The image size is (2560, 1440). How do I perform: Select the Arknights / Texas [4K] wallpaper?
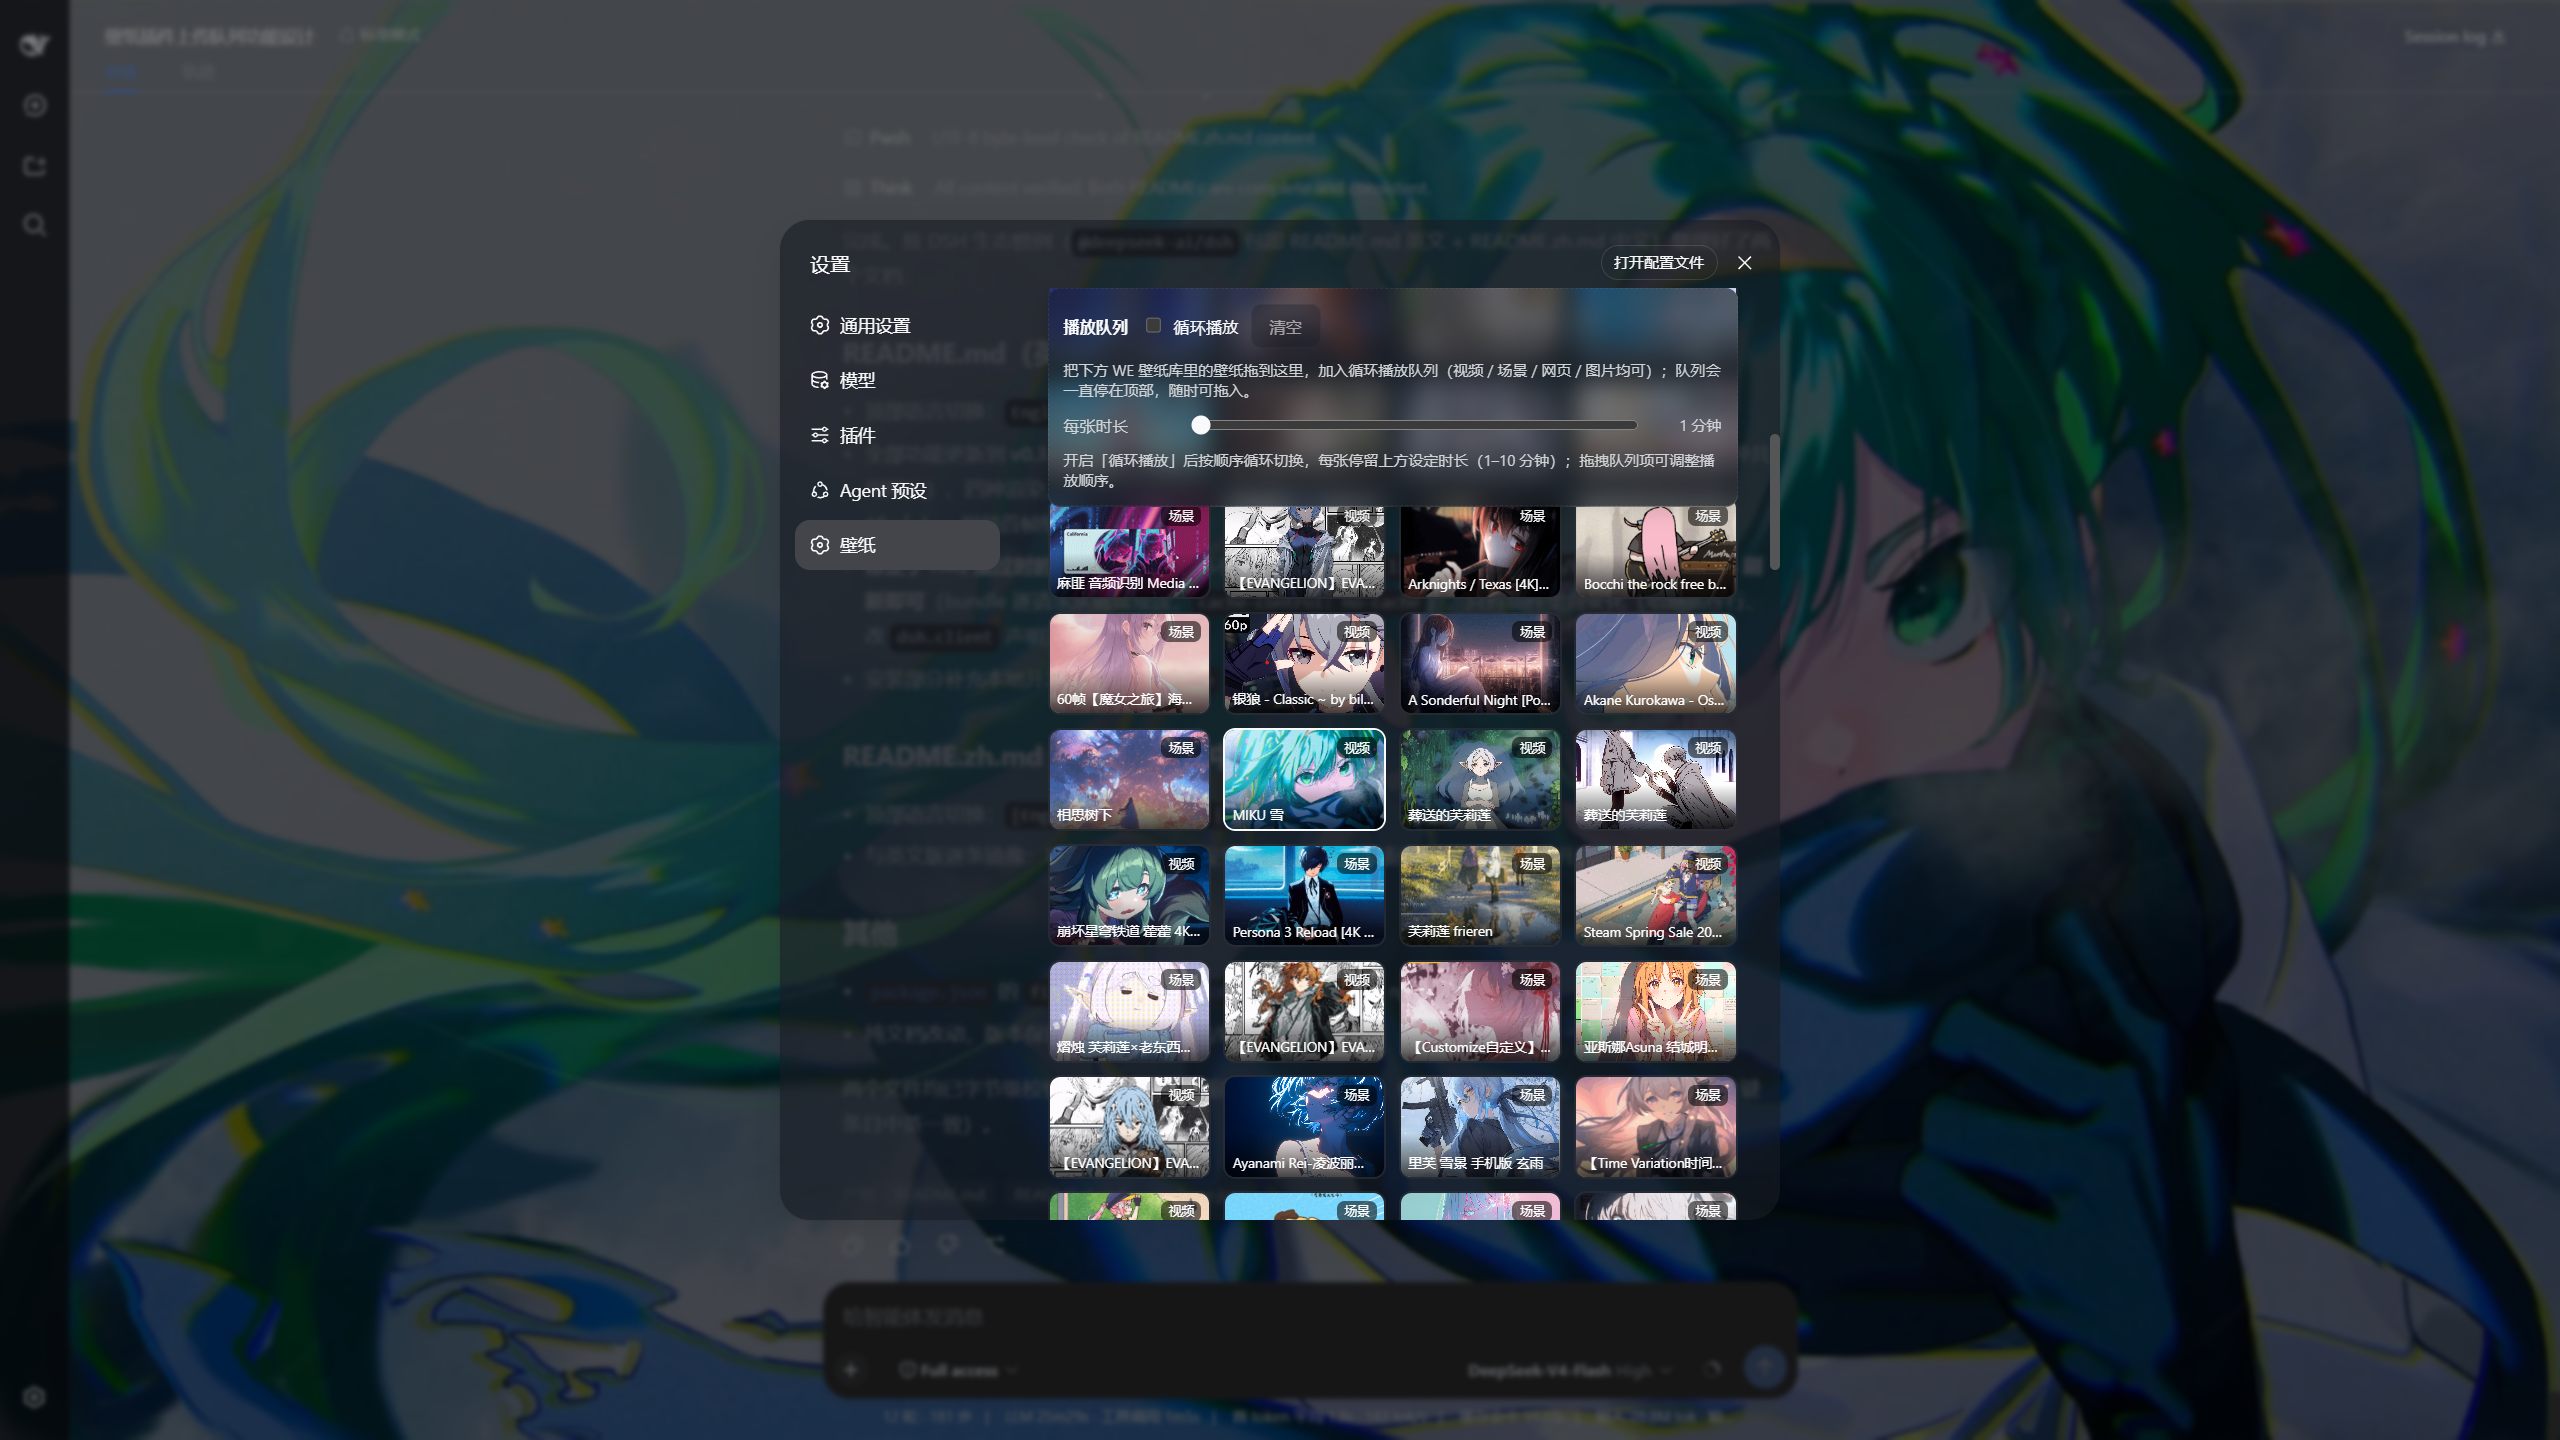[1480, 550]
